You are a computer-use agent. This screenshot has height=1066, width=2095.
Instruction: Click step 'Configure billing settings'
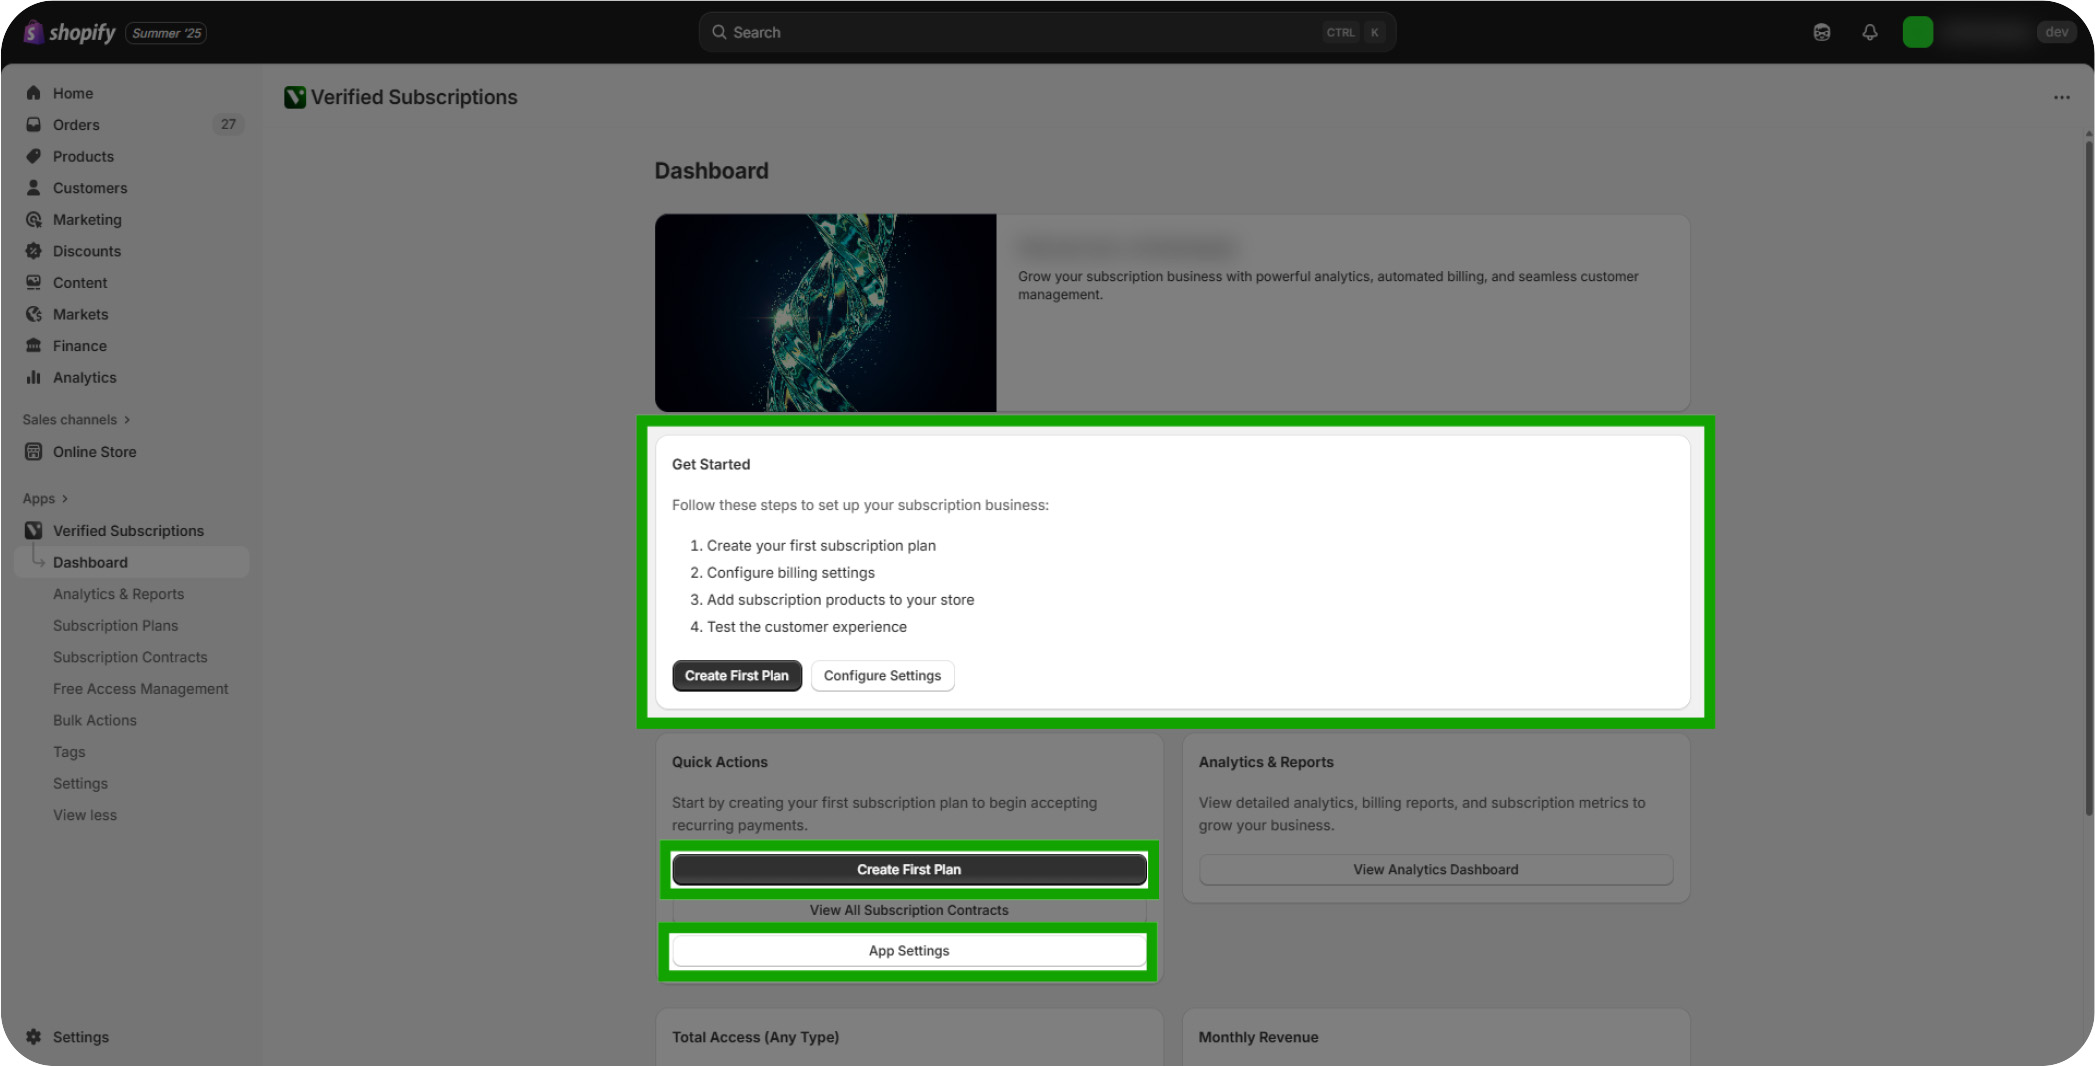(x=790, y=572)
